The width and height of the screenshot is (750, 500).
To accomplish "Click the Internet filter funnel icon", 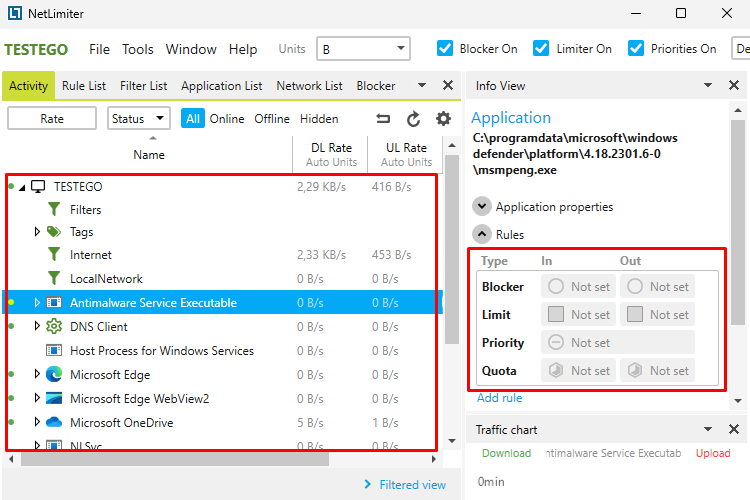I will tap(54, 254).
